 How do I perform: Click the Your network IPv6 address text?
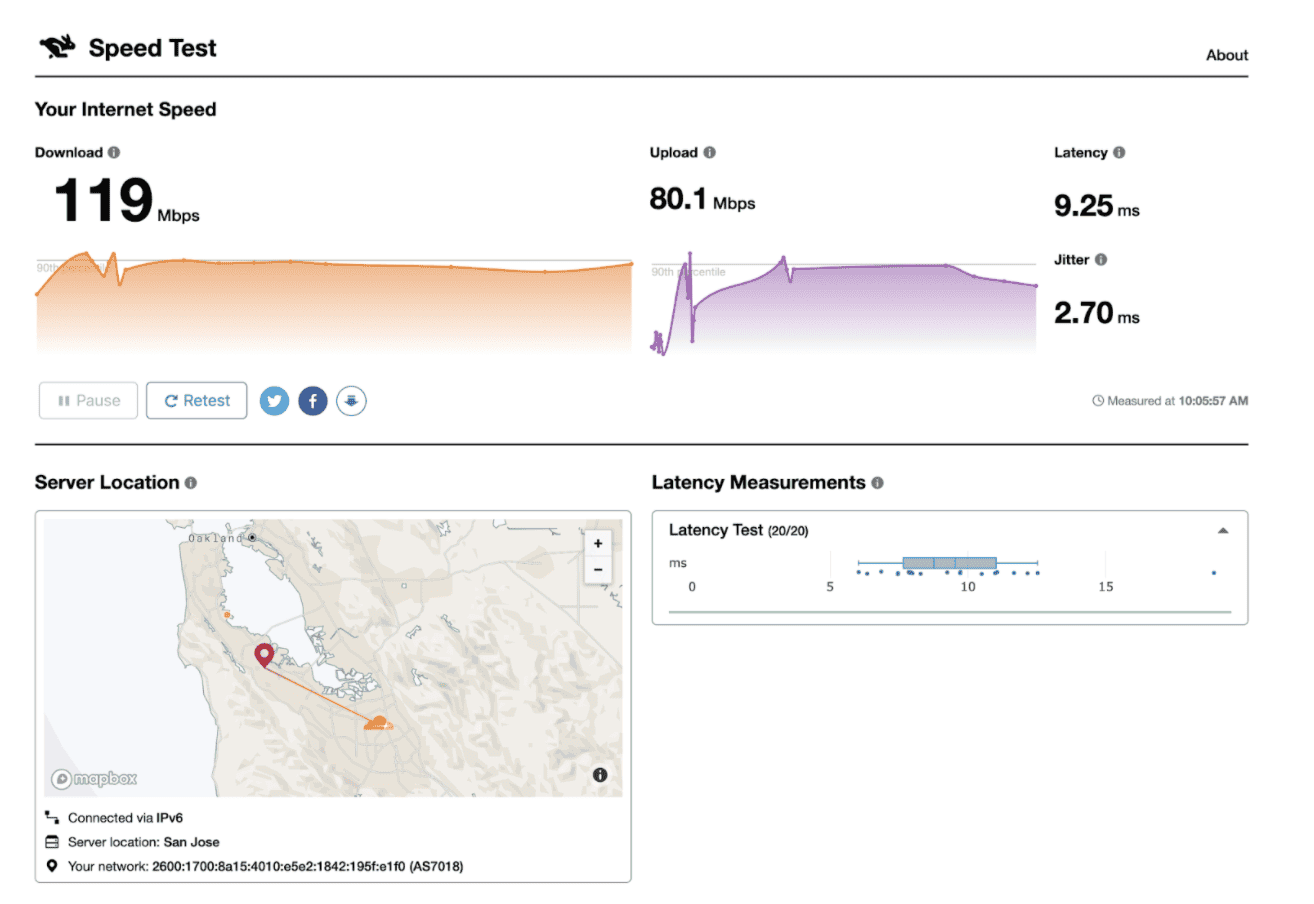[266, 866]
